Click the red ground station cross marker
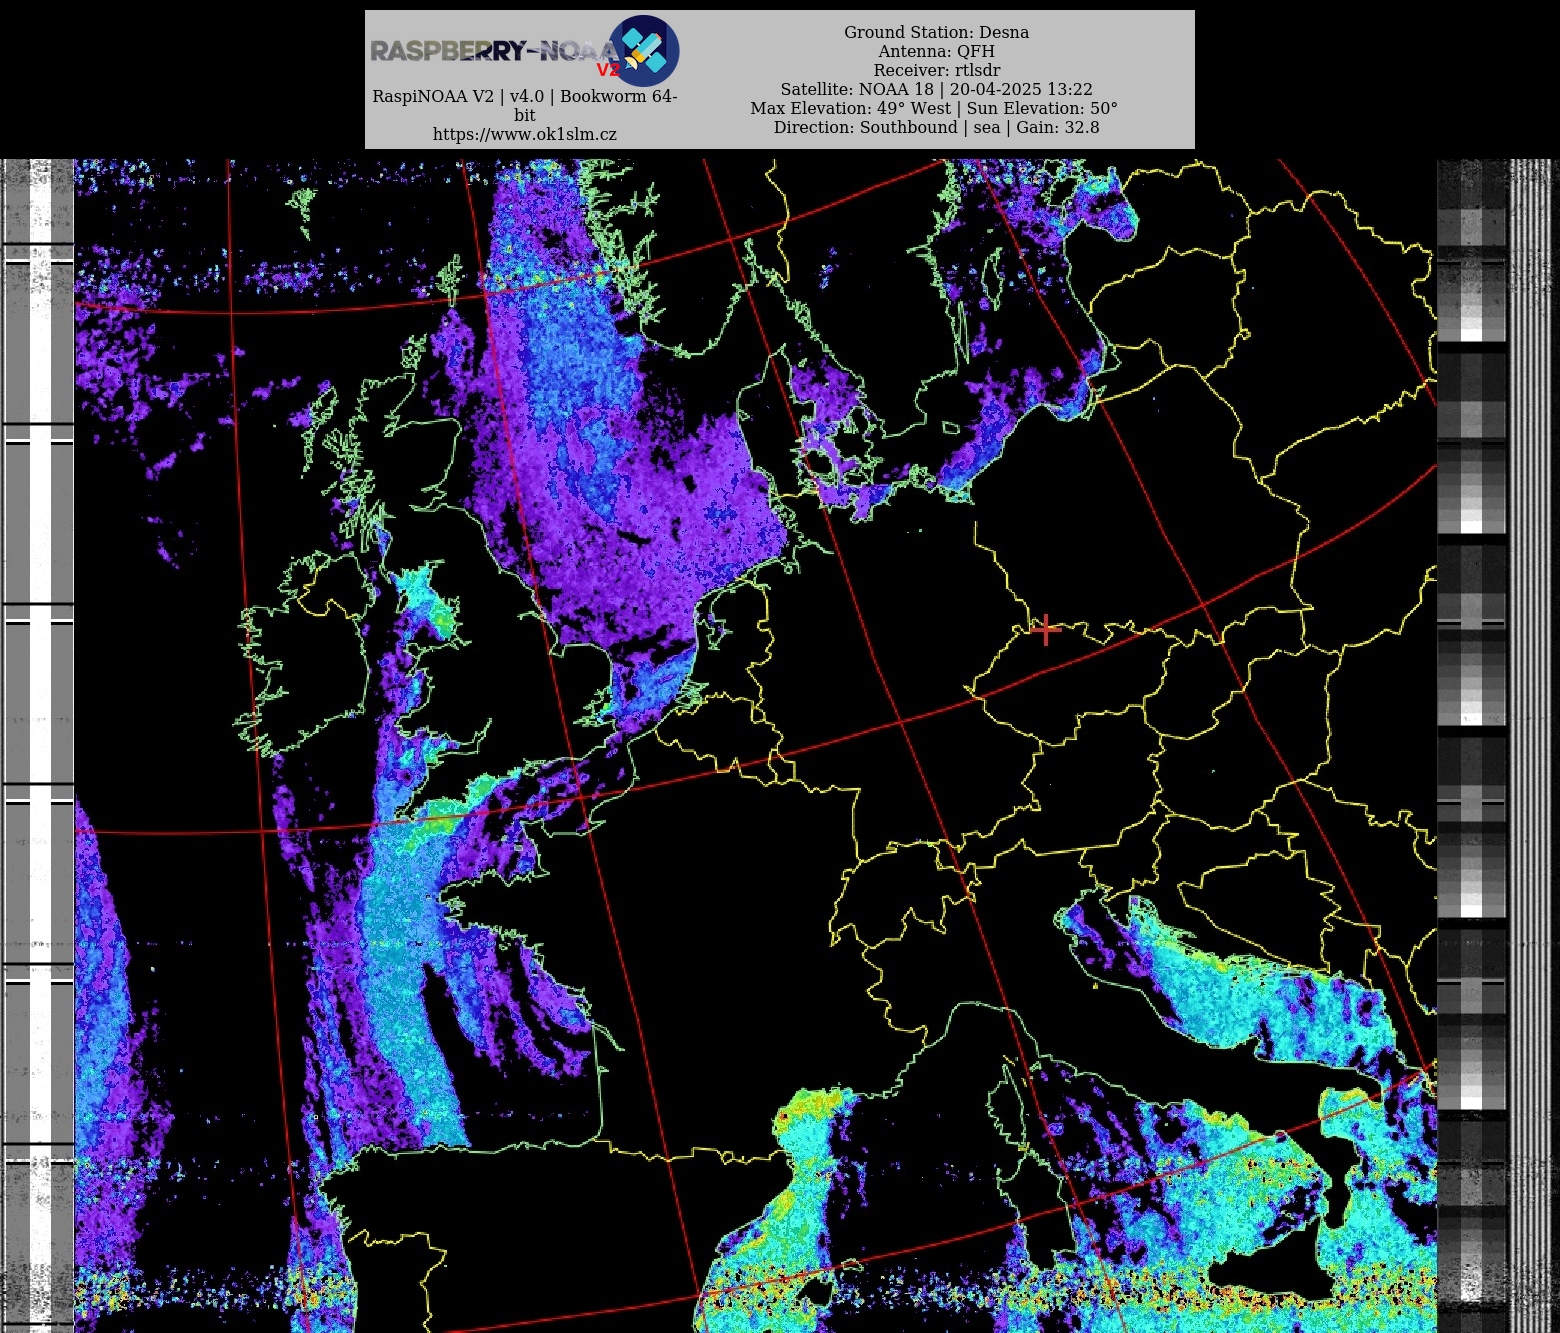 (1045, 630)
